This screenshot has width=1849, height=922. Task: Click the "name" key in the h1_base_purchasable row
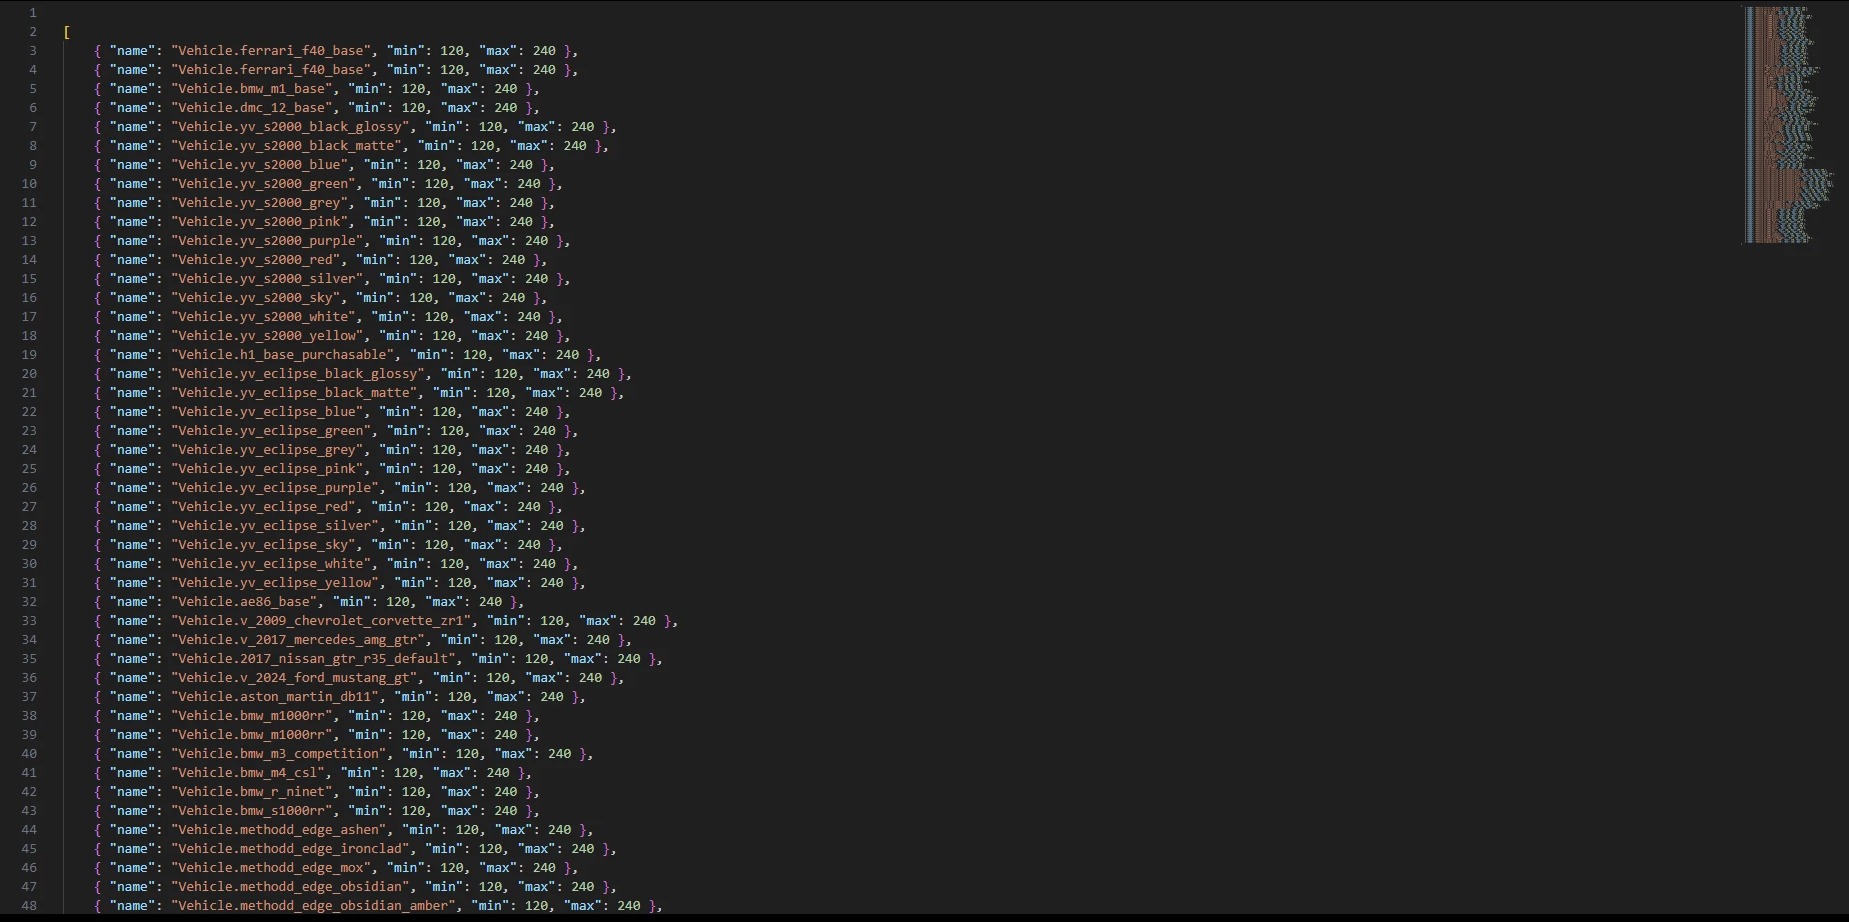[132, 355]
